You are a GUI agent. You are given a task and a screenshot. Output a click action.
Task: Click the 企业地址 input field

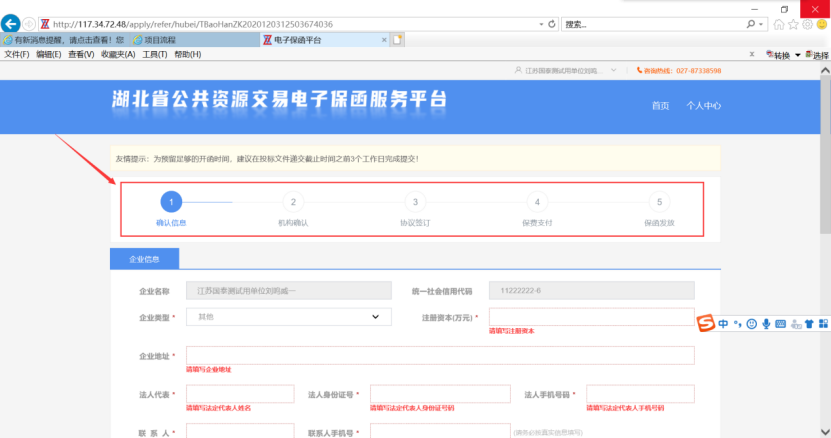coord(439,356)
